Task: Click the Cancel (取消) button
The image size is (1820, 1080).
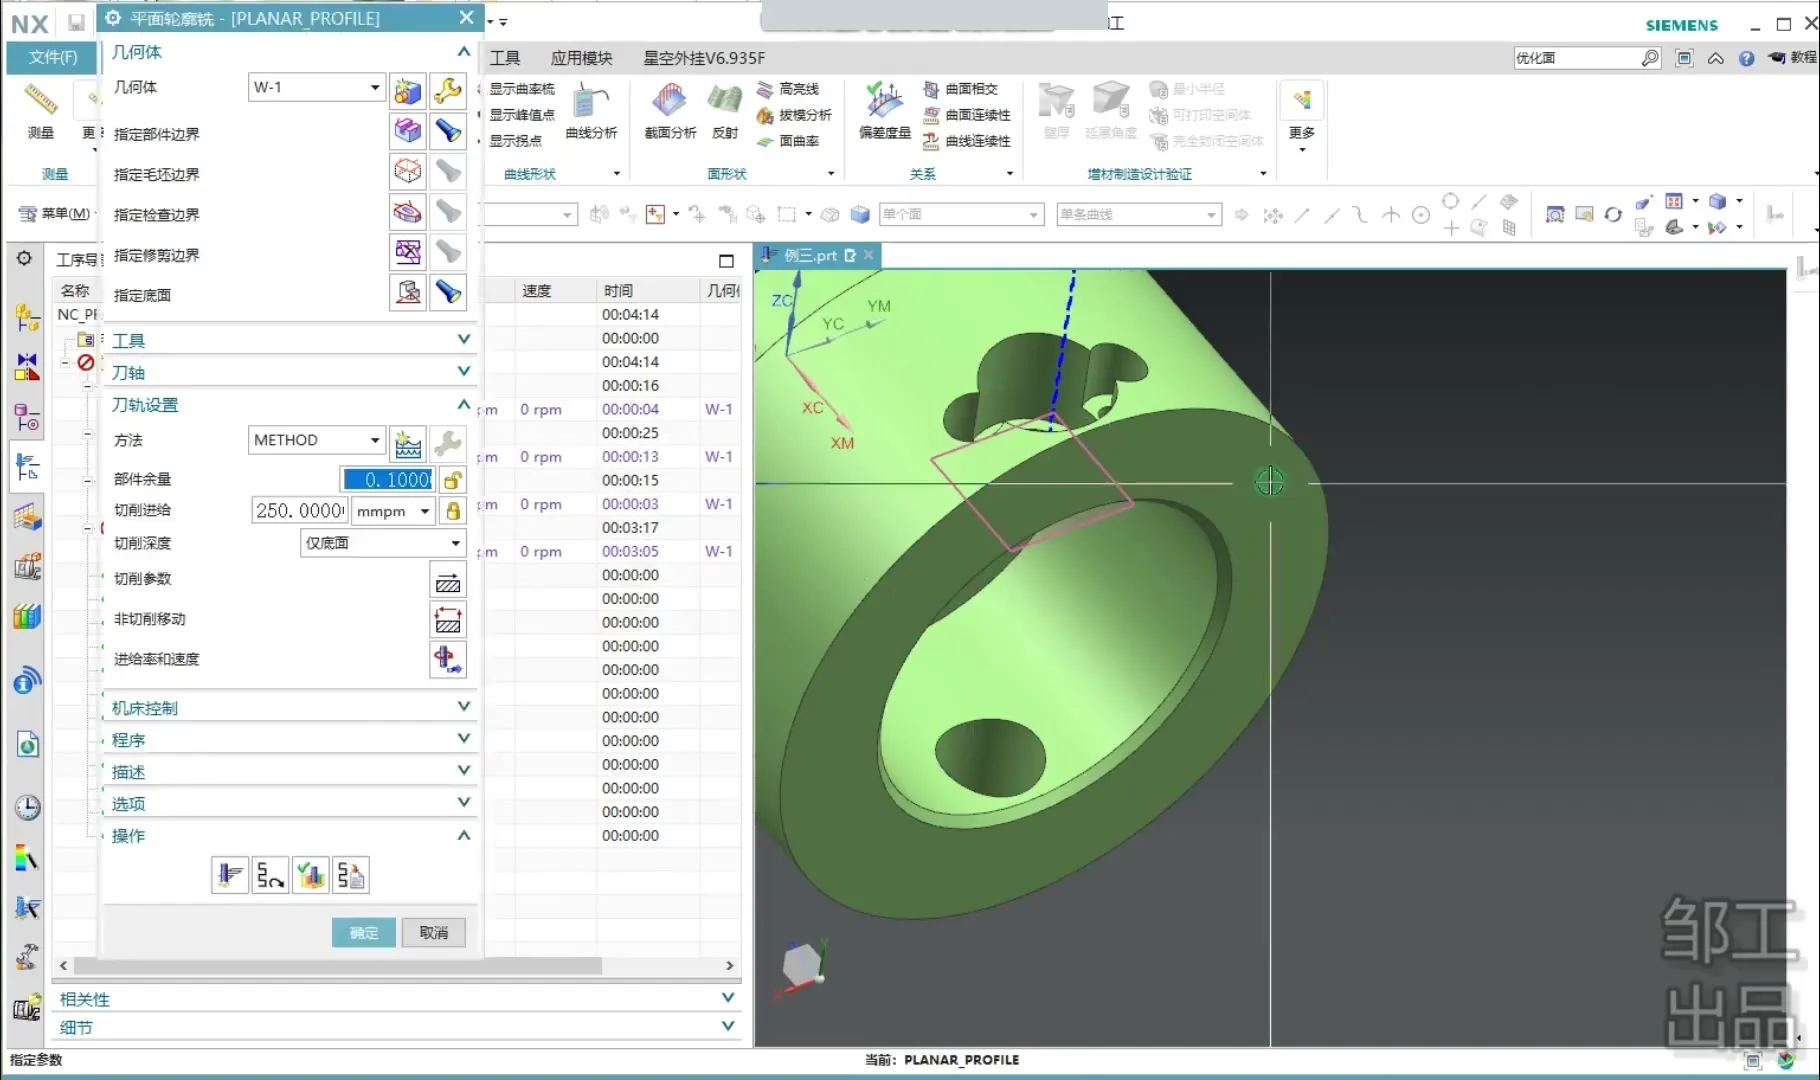Action: point(433,933)
